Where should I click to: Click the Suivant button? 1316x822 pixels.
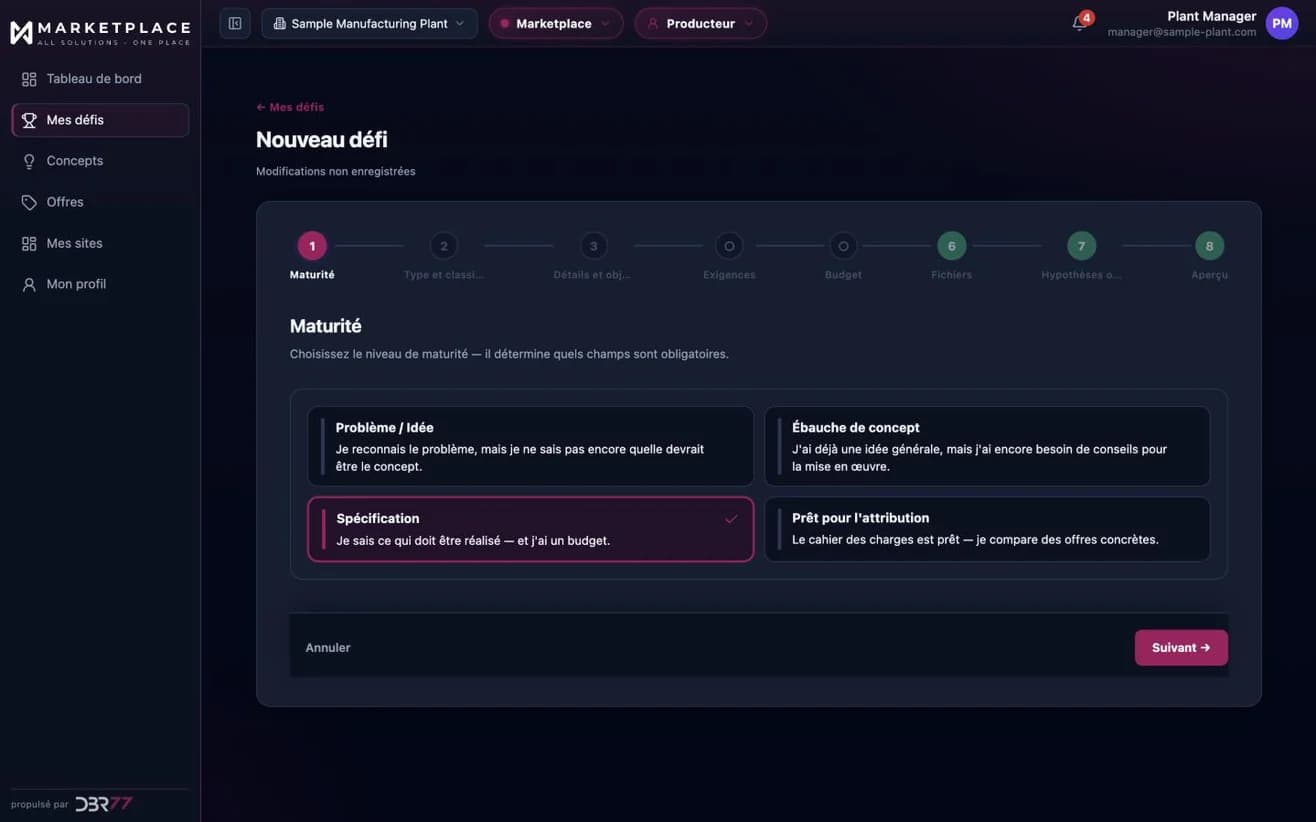[1181, 648]
